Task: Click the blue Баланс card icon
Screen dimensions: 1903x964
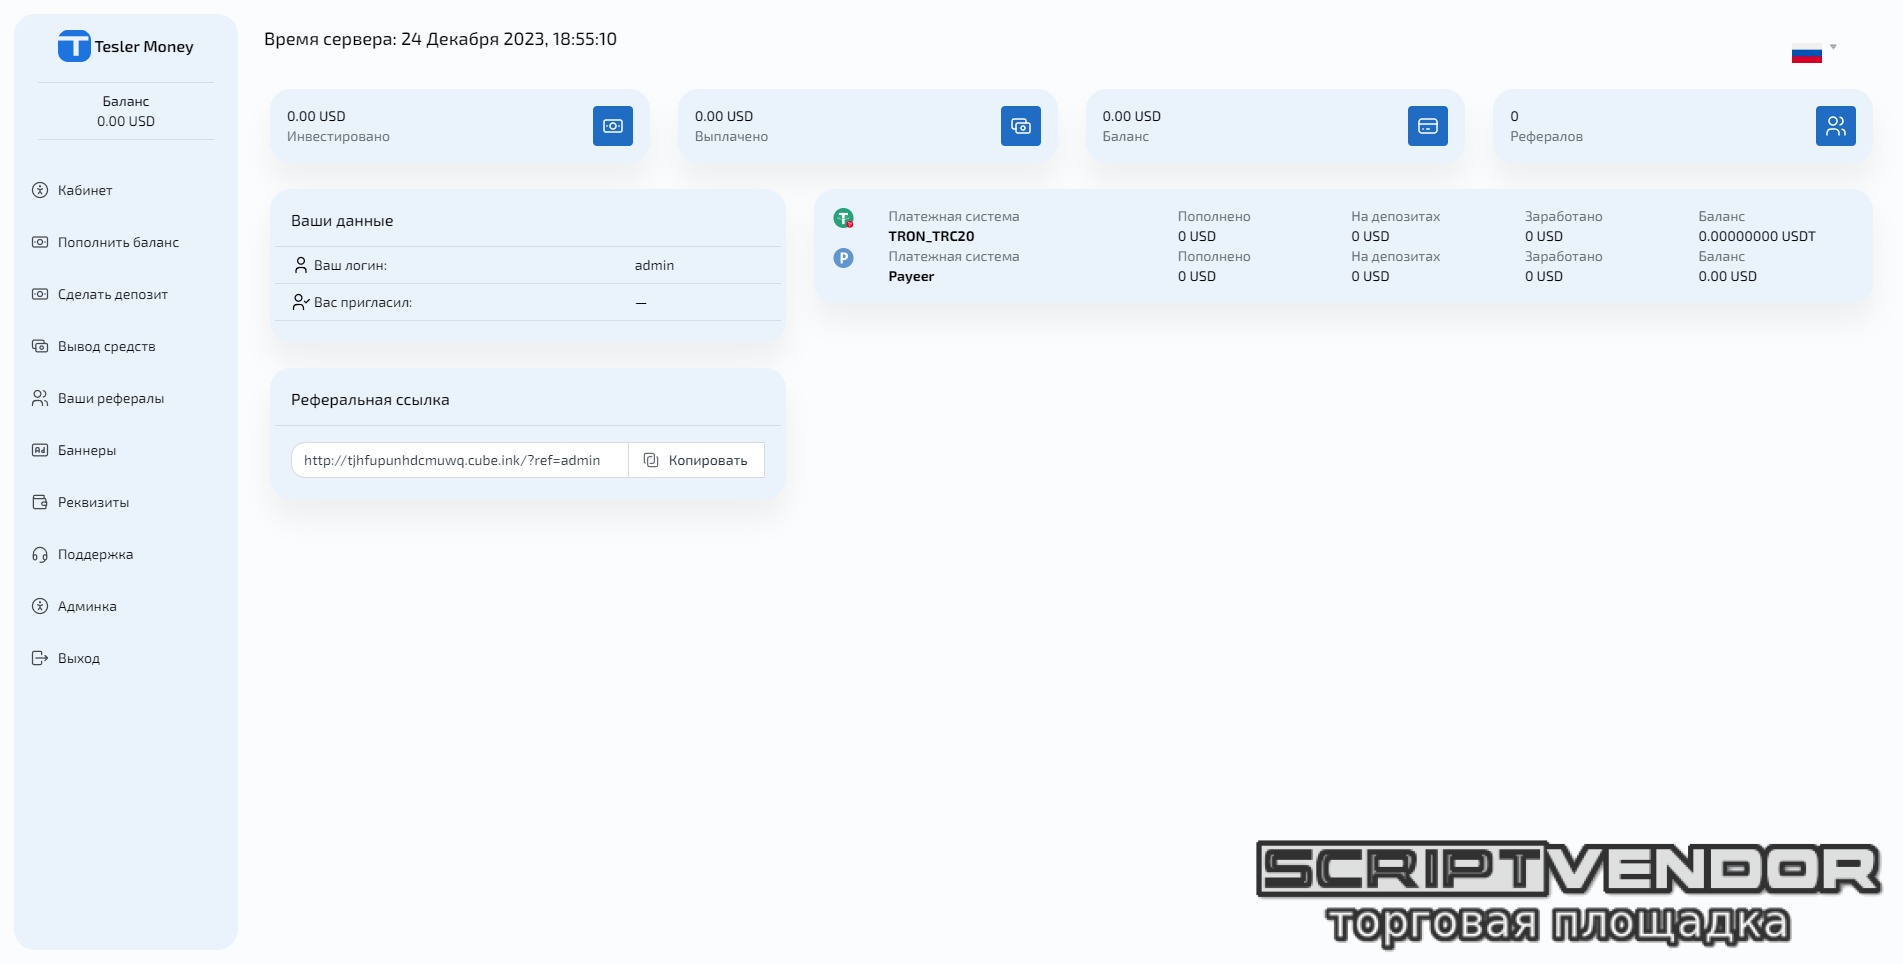Action: click(1428, 126)
